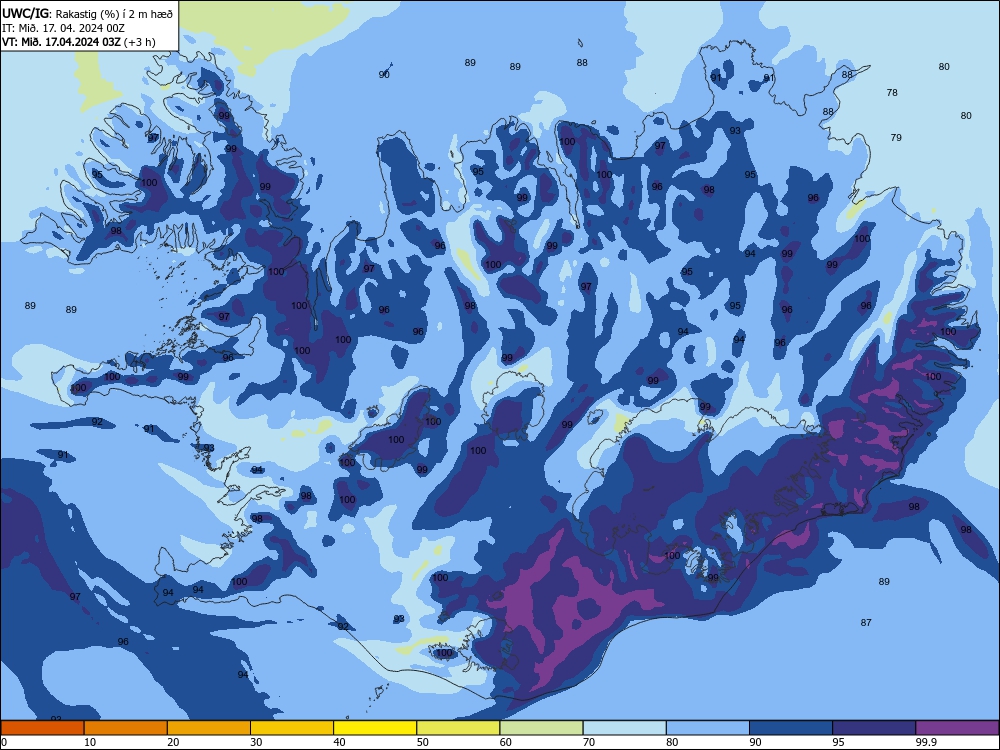Click the "0" legend scale label
Viewport: 1000px width, 750px height.
[x=4, y=742]
